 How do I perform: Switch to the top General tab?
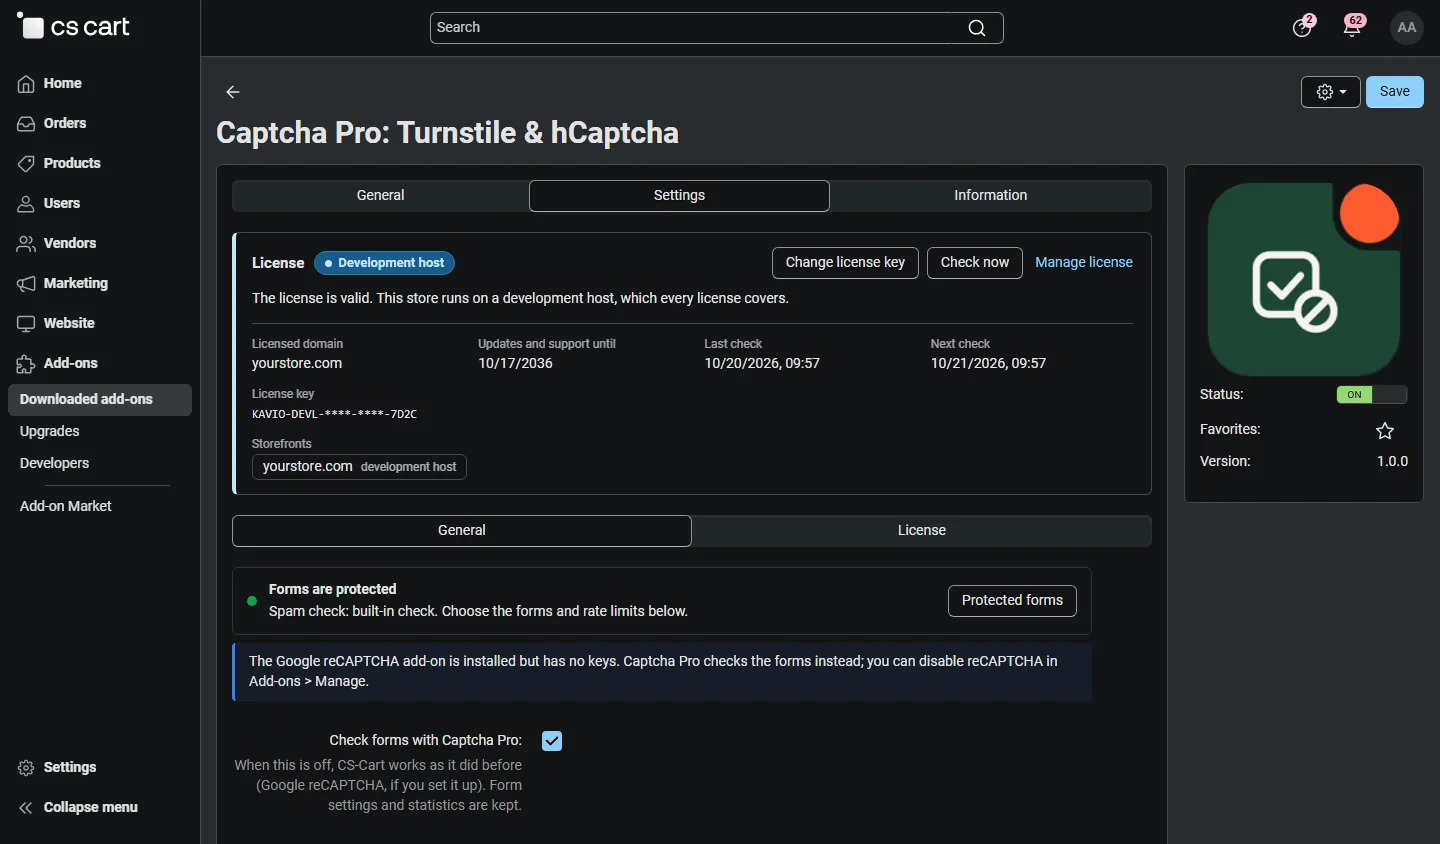point(381,196)
